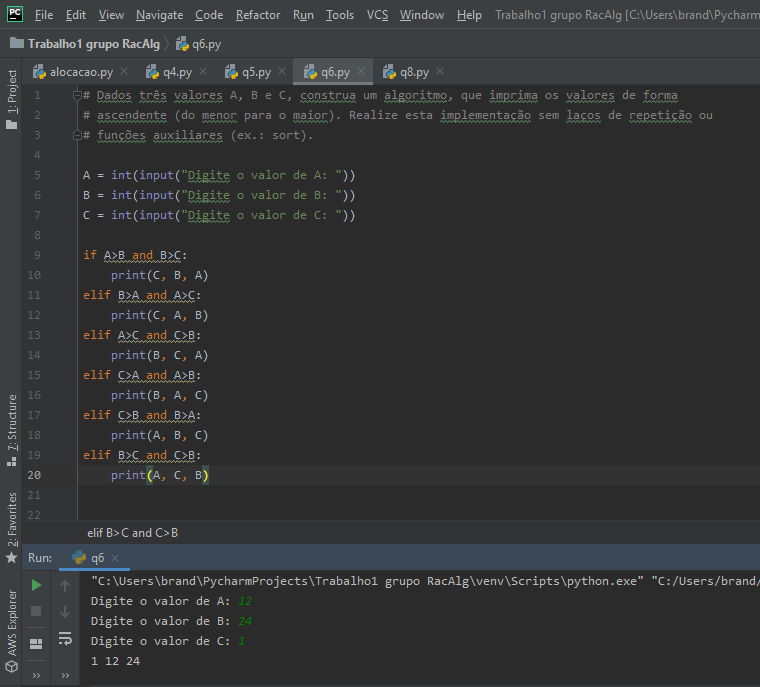The image size is (760, 687).
Task: Click the console input value 24
Action: point(245,621)
